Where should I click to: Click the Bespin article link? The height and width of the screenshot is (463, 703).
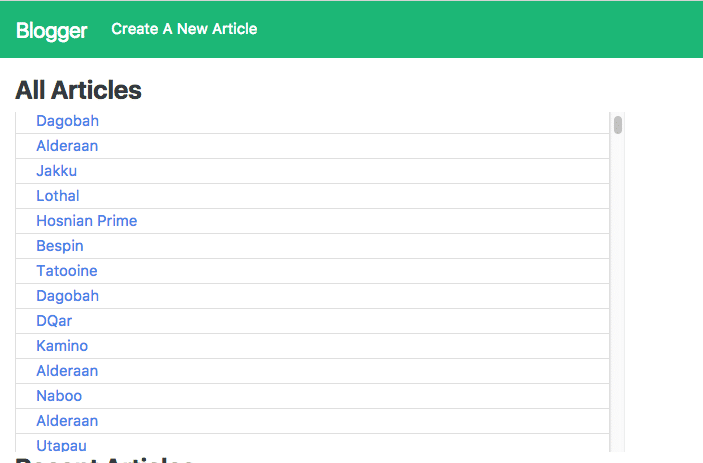point(60,246)
